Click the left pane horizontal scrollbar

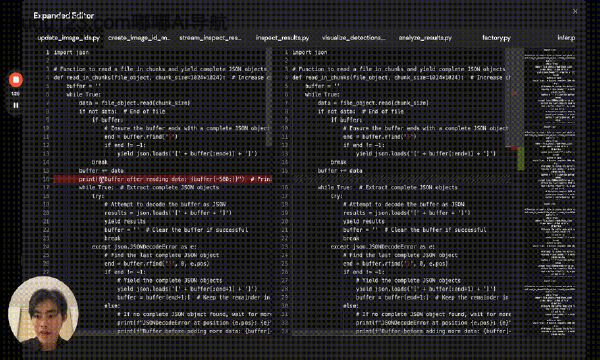pos(172,333)
